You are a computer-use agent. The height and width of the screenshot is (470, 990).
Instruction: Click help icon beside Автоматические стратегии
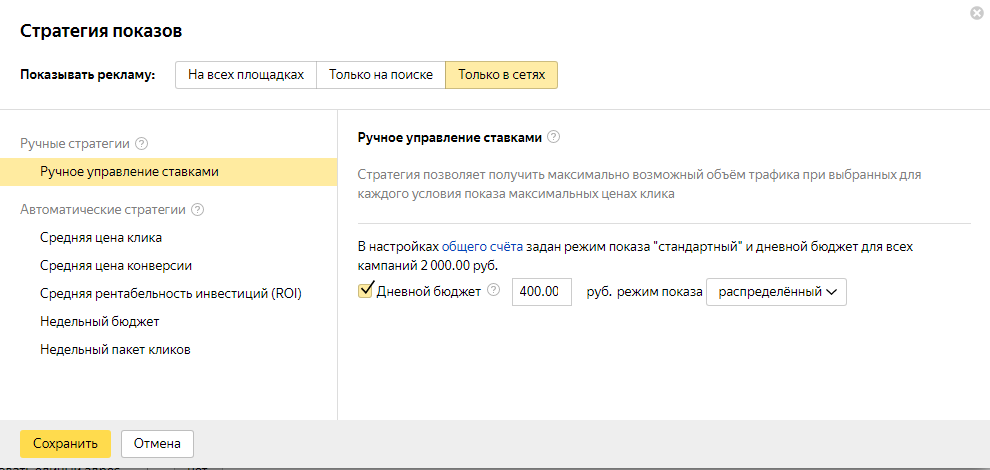(x=198, y=210)
